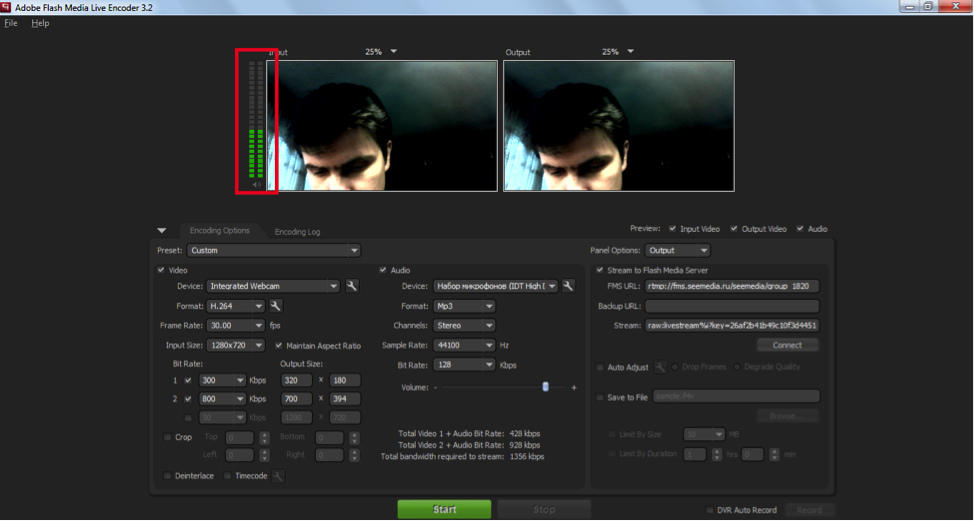The height and width of the screenshot is (521, 974).
Task: Enable the Auto Adjust checkbox
Action: 599,368
